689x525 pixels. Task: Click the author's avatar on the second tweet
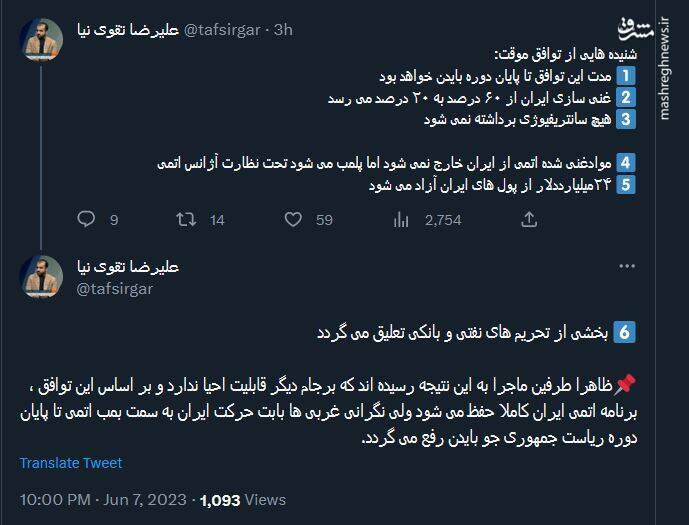tap(41, 277)
